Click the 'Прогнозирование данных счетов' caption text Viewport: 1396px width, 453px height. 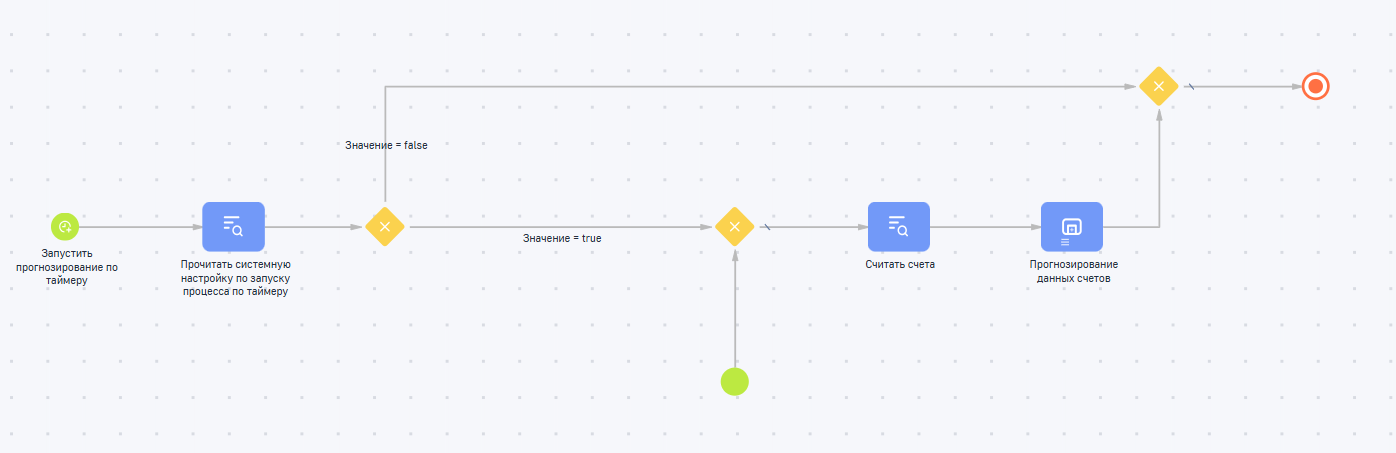[1073, 271]
